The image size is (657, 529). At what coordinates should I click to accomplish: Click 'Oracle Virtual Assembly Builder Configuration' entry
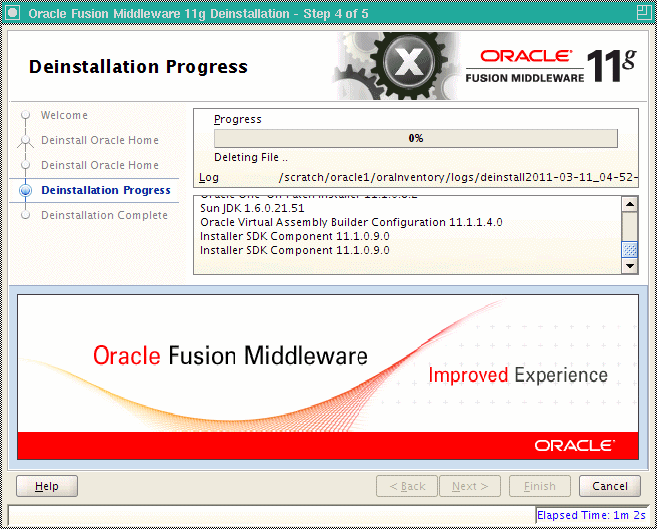[351, 222]
